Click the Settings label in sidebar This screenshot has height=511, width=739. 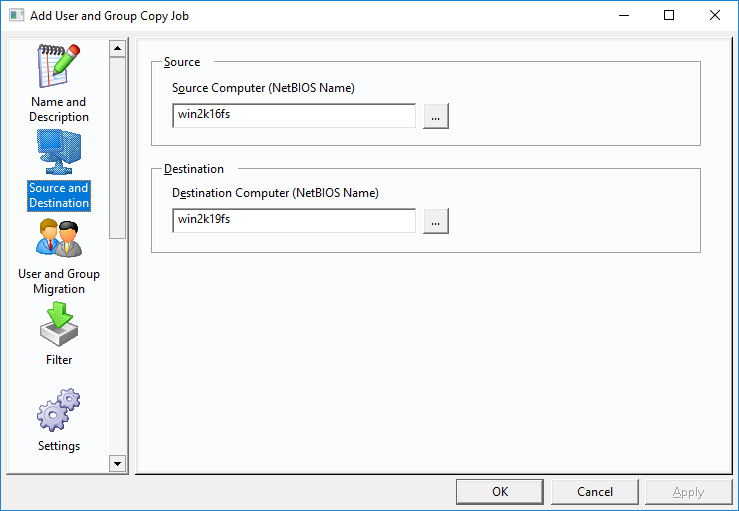click(59, 446)
